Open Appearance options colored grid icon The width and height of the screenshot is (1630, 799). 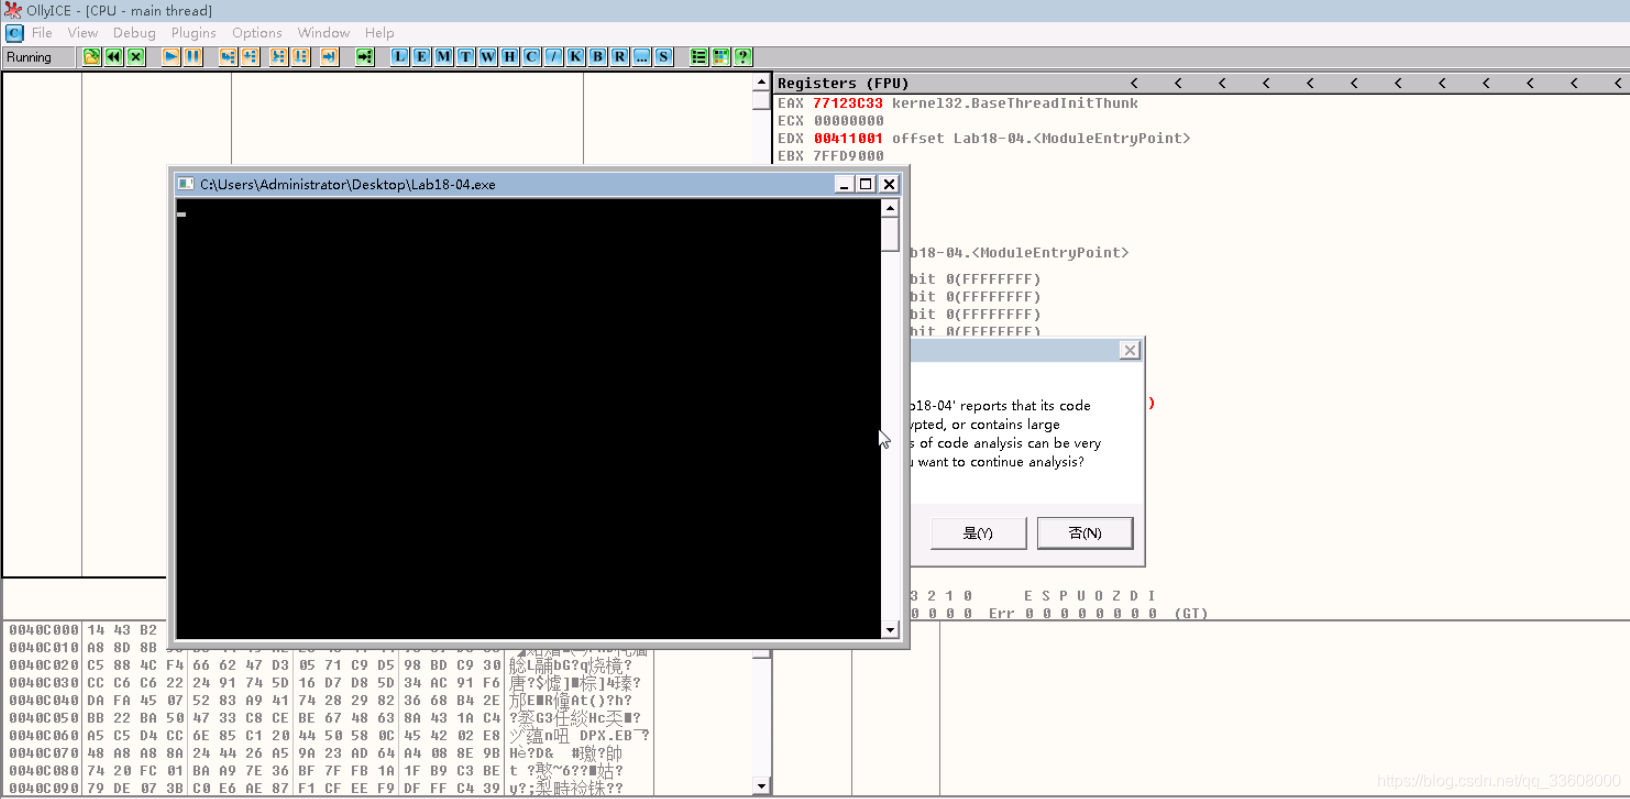tap(721, 57)
